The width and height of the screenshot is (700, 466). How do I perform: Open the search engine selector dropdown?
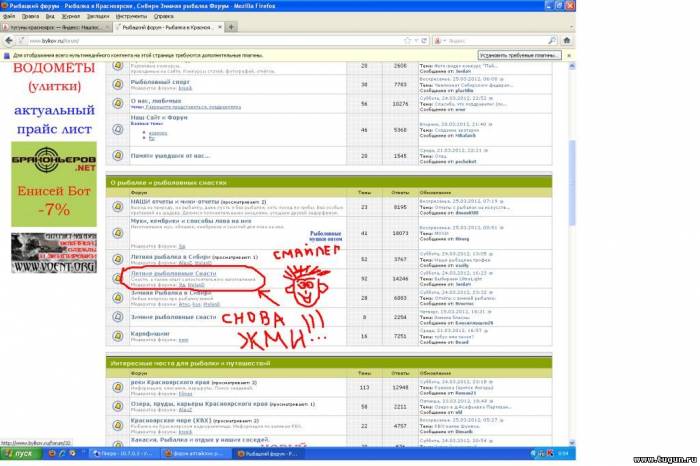[440, 41]
